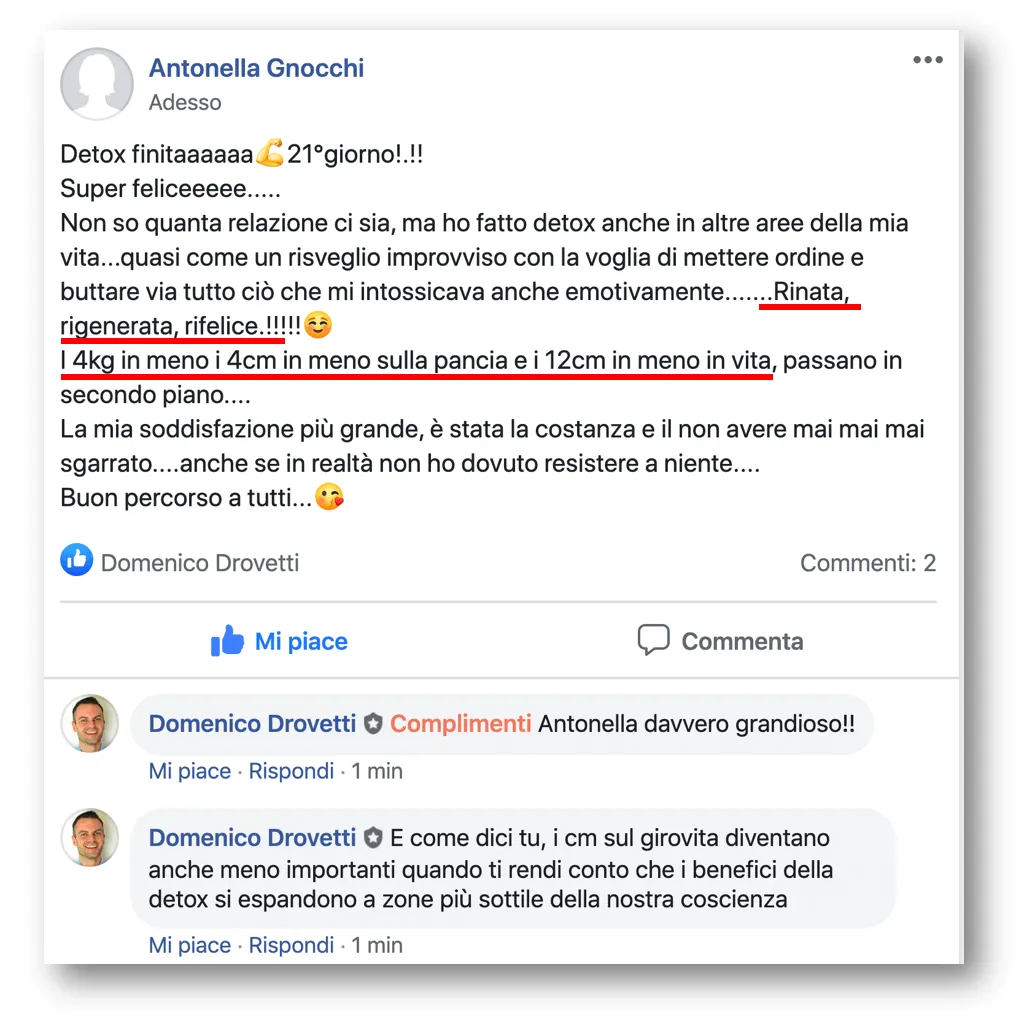
Task: Open Domenico Drovetti name in first comment
Action: (x=252, y=723)
